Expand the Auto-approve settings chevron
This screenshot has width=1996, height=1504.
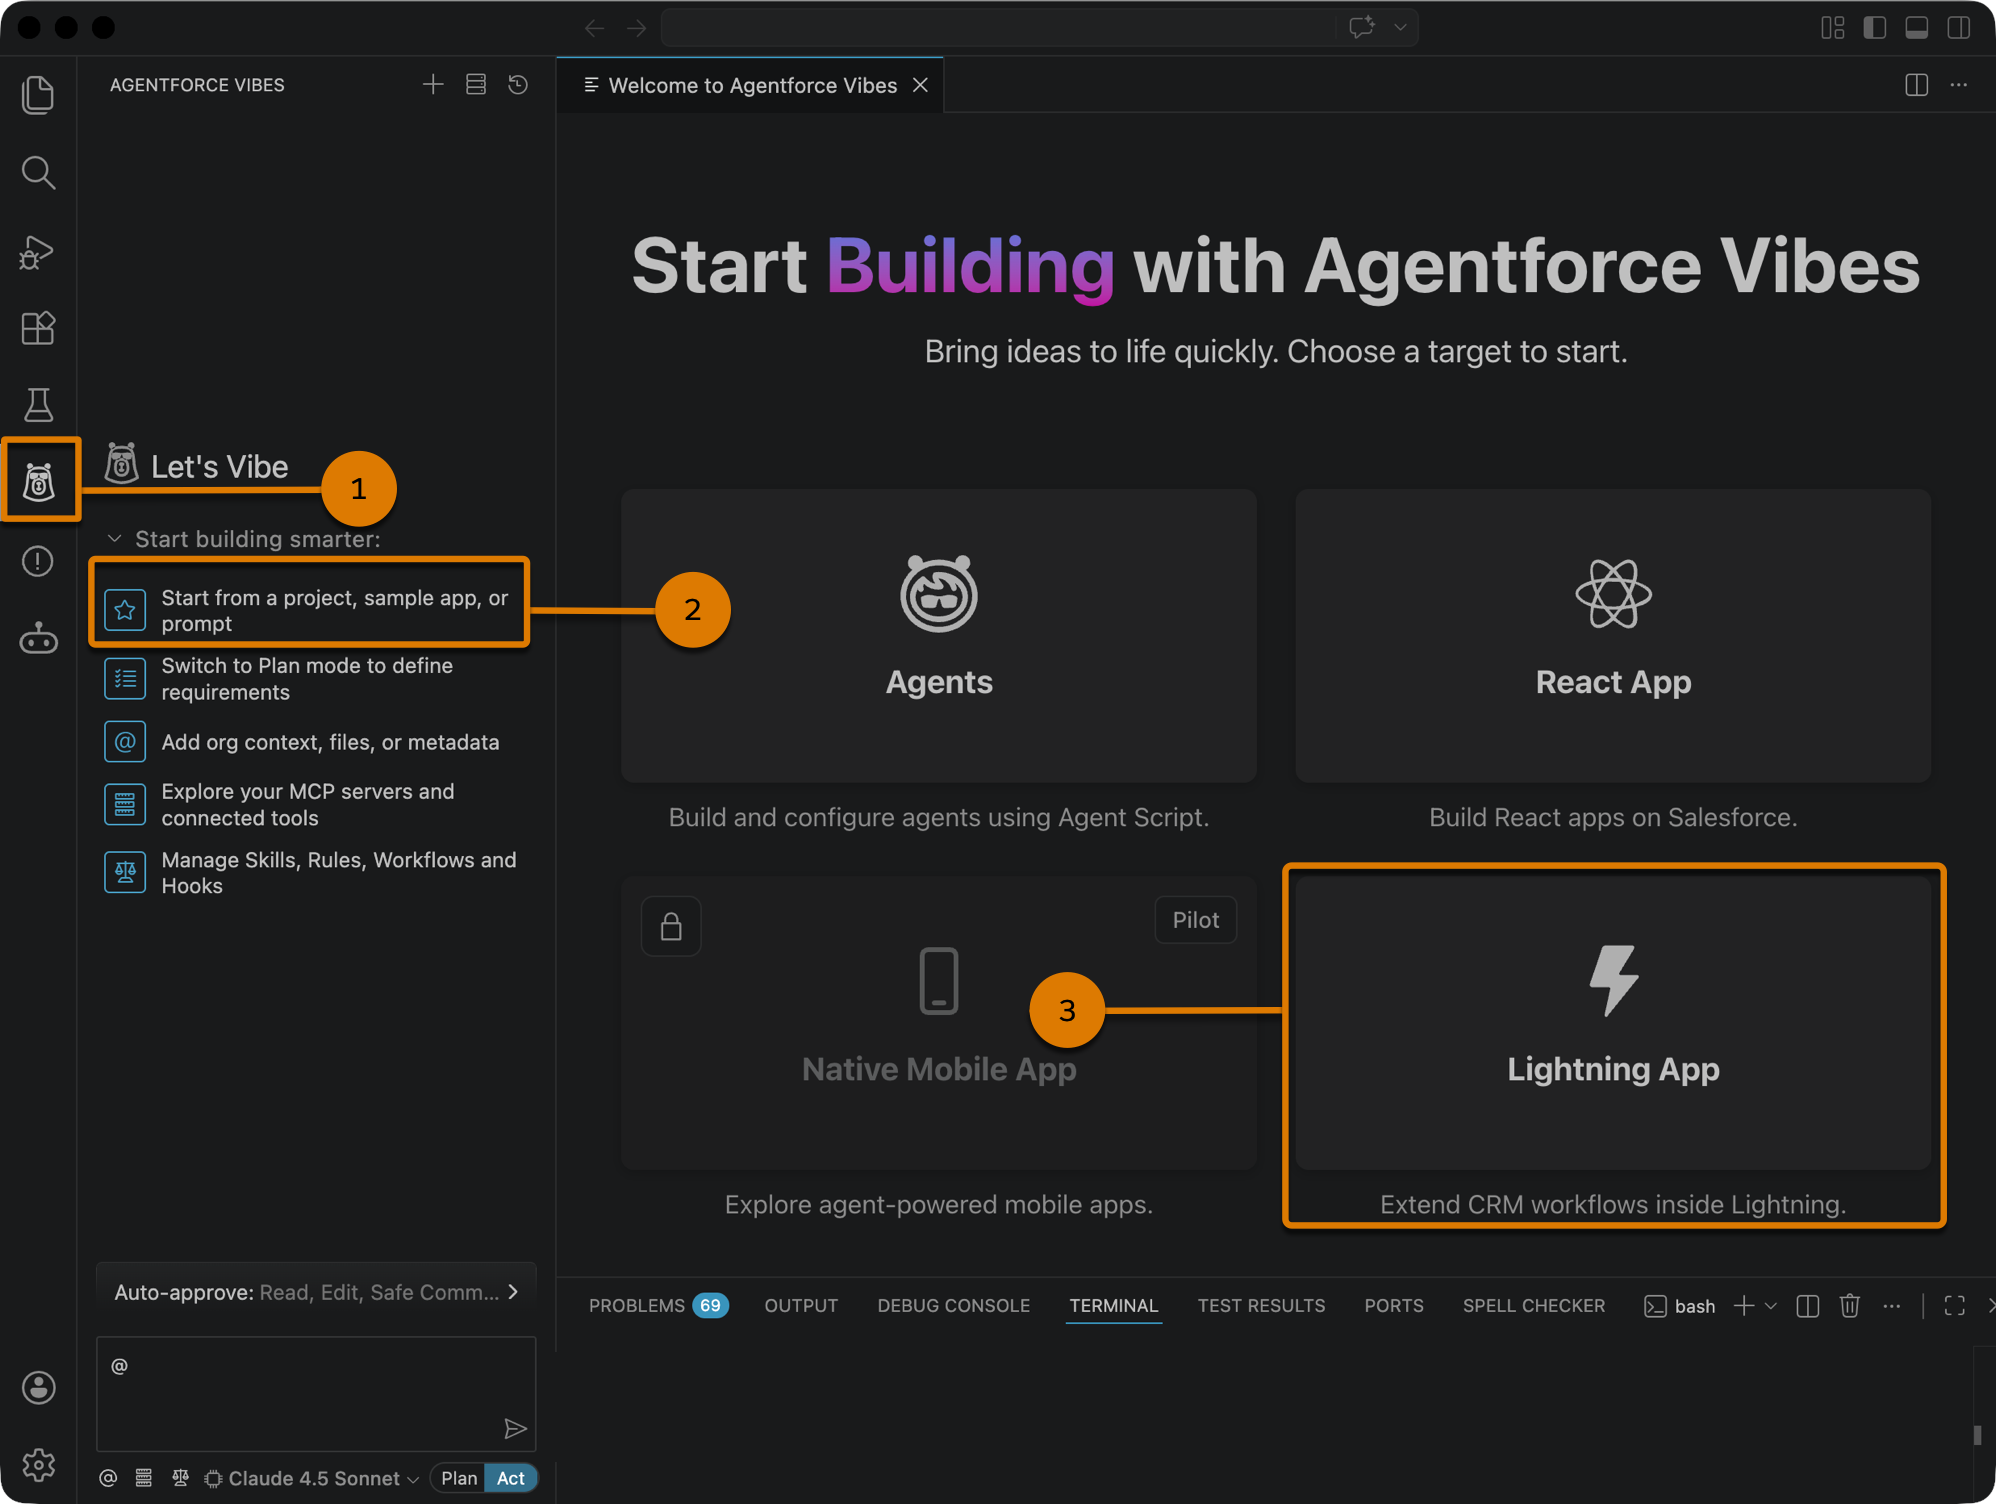513,1292
